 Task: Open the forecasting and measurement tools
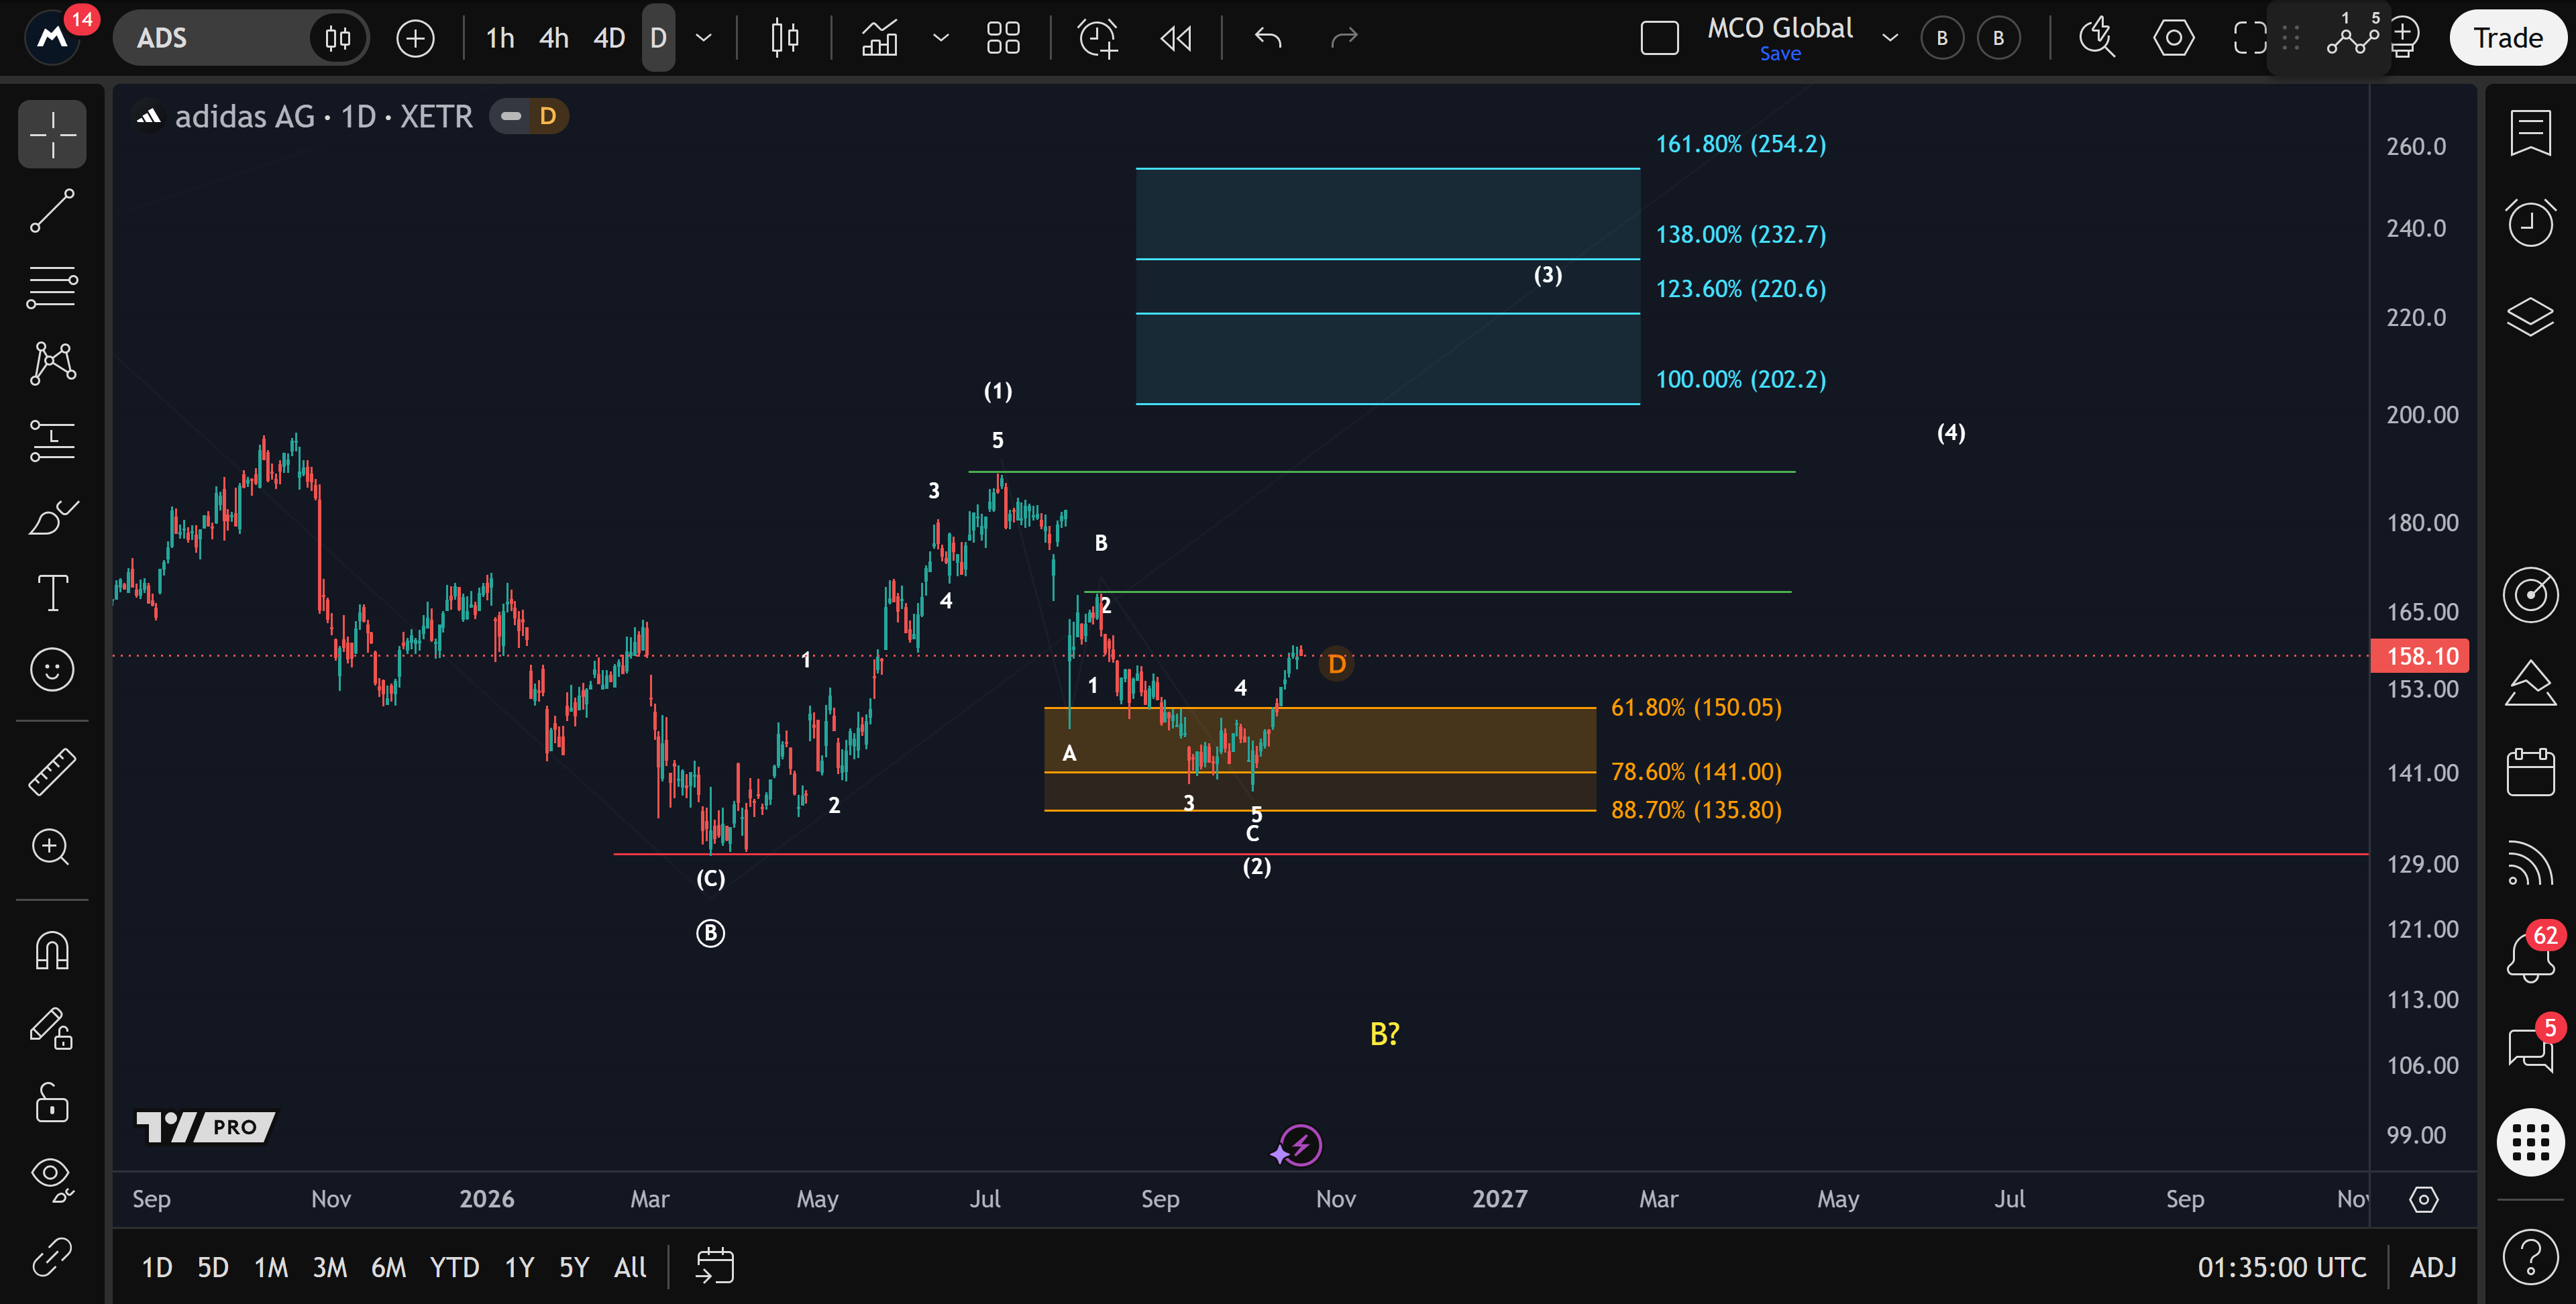click(x=52, y=440)
